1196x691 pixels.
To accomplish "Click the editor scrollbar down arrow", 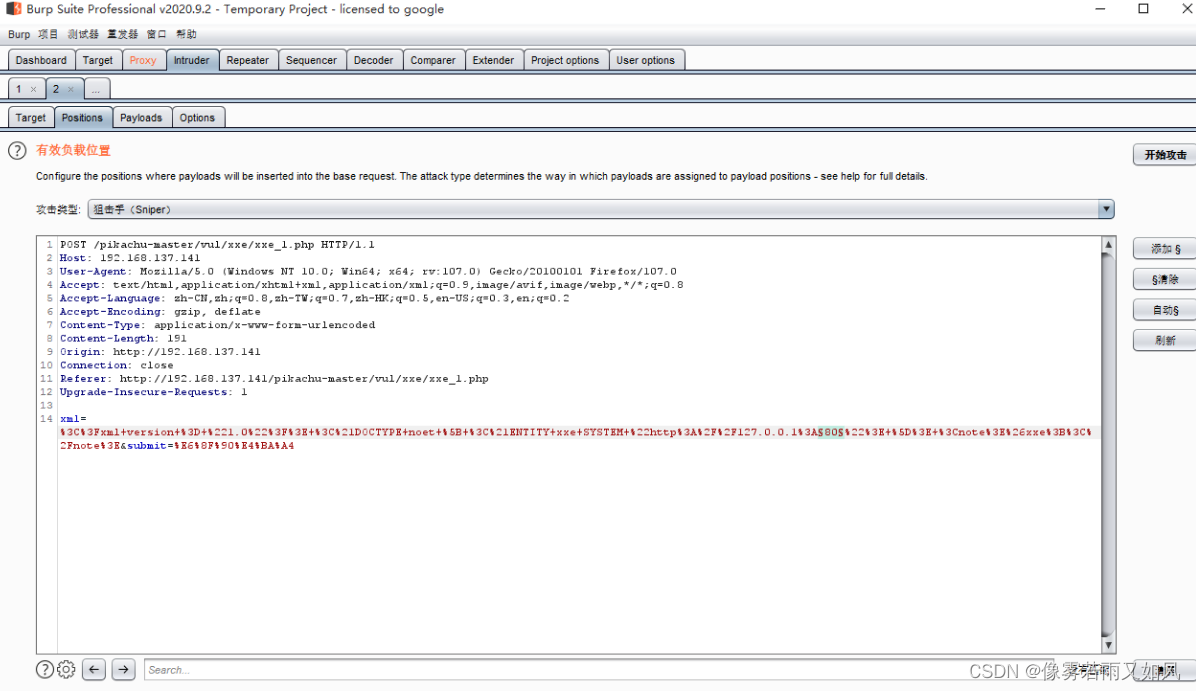I will (x=1109, y=645).
